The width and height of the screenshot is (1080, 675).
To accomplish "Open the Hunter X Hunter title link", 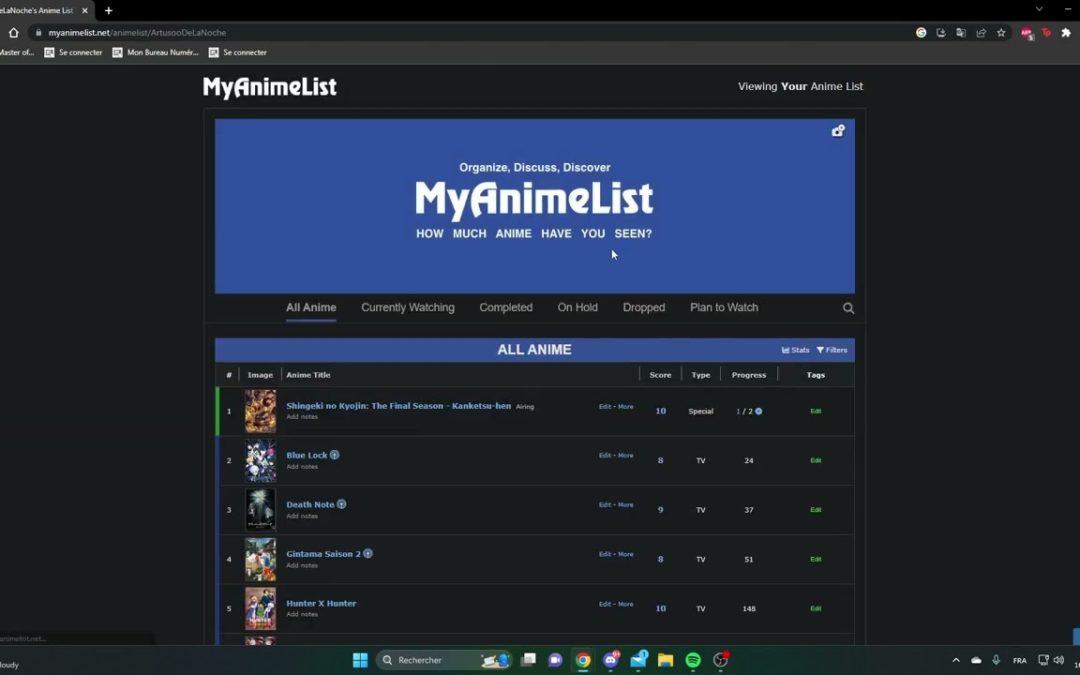I will 321,603.
